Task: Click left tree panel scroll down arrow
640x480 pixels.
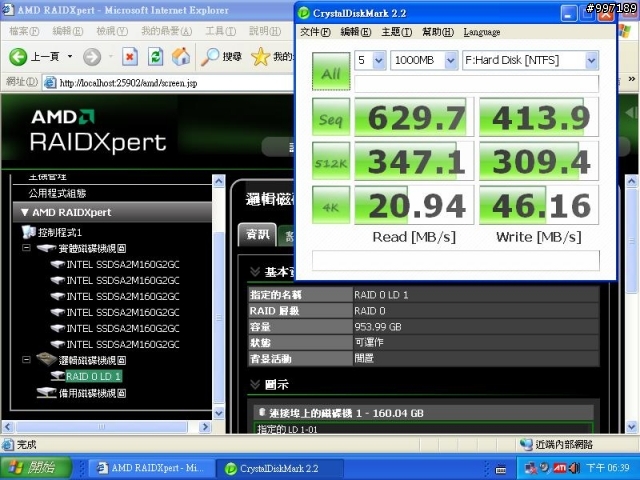Action: click(219, 413)
